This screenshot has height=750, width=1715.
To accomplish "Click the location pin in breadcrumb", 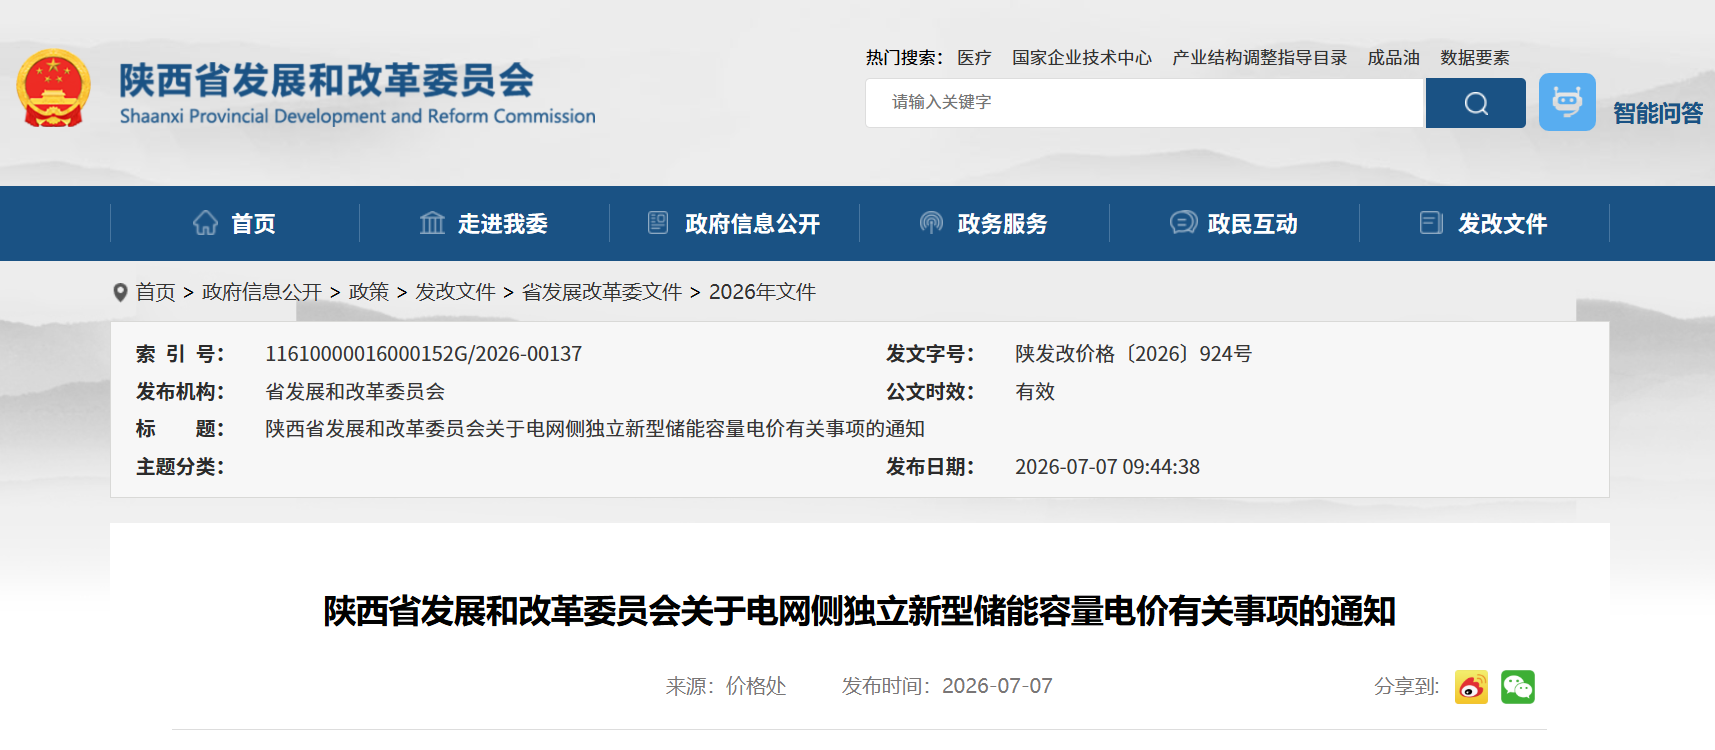I will click(120, 292).
